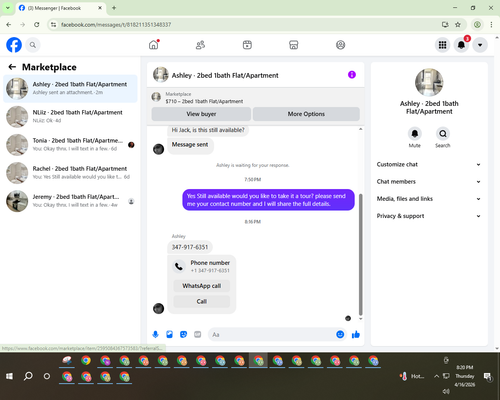Open Windows action center notifications icon
The image size is (500, 400).
pyautogui.click(x=487, y=376)
